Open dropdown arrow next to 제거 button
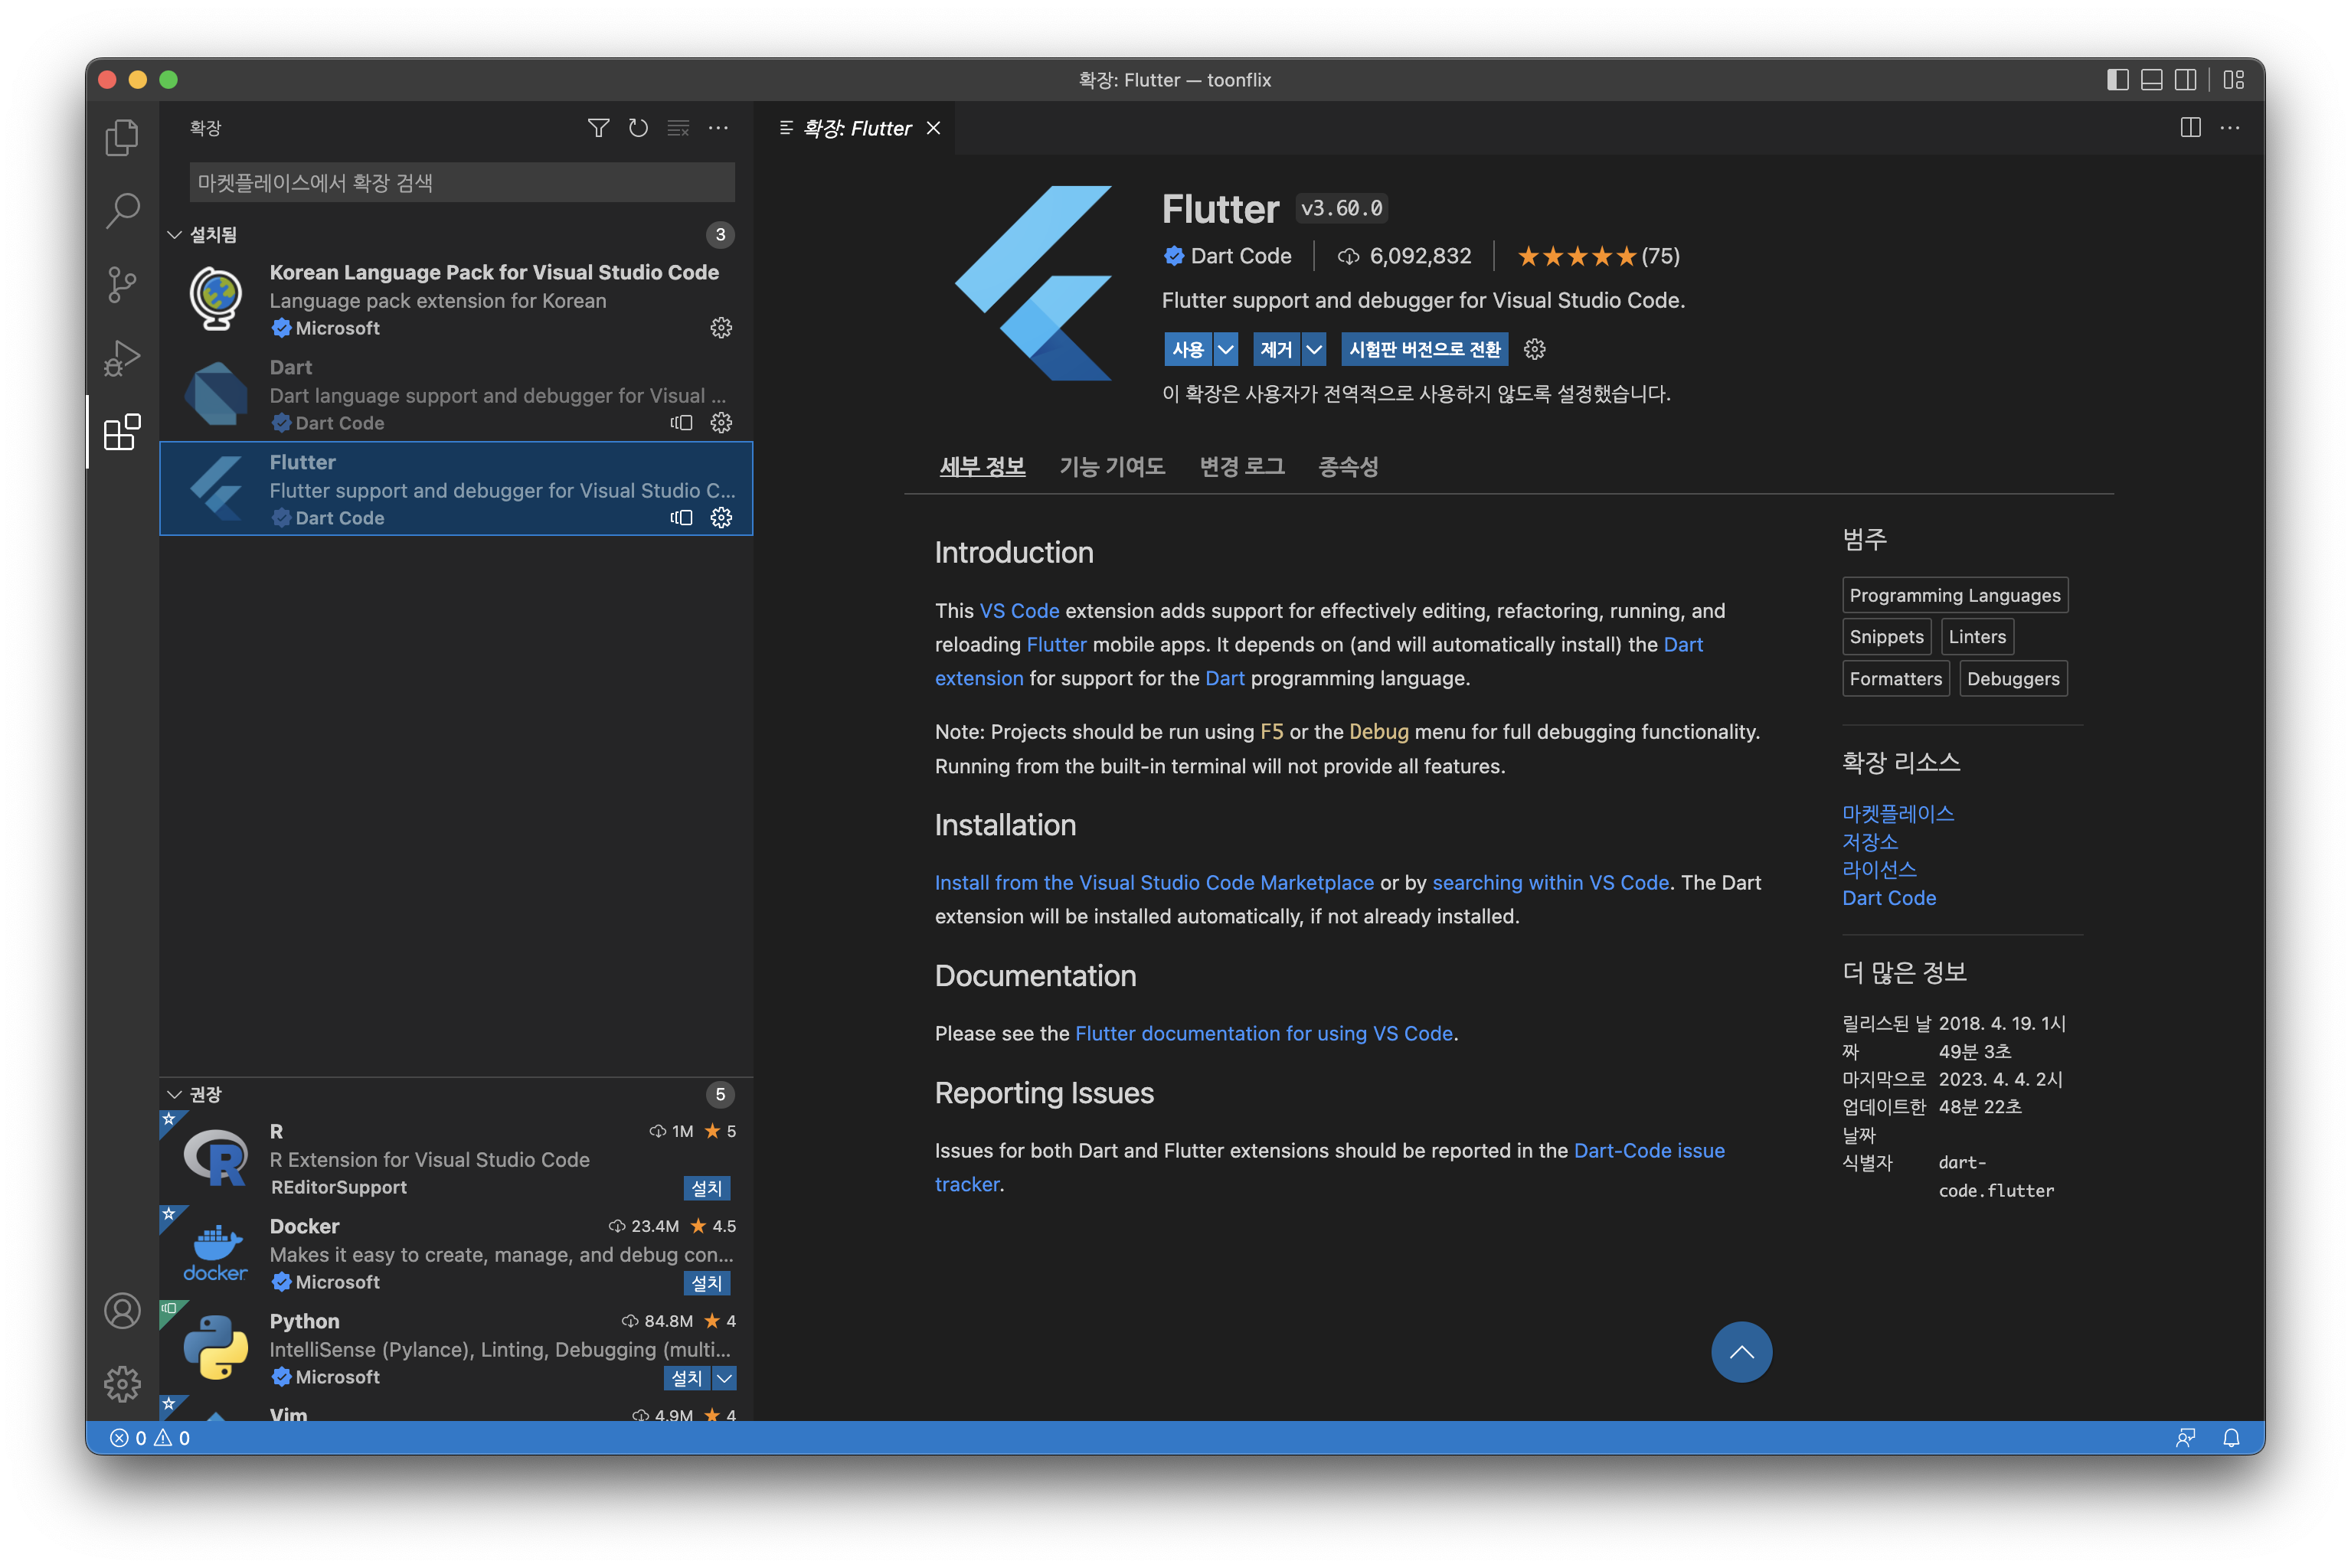 1315,349
